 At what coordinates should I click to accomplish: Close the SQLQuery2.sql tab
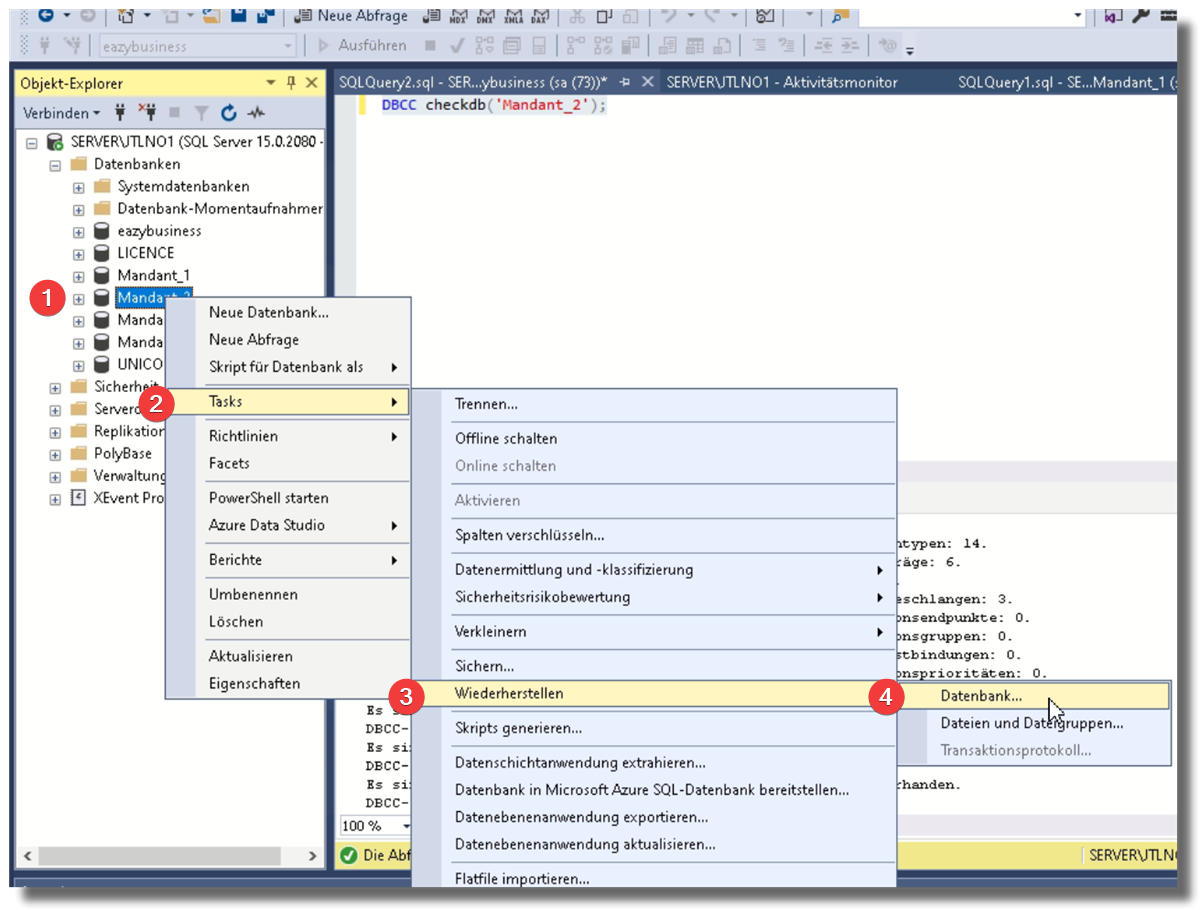click(646, 82)
